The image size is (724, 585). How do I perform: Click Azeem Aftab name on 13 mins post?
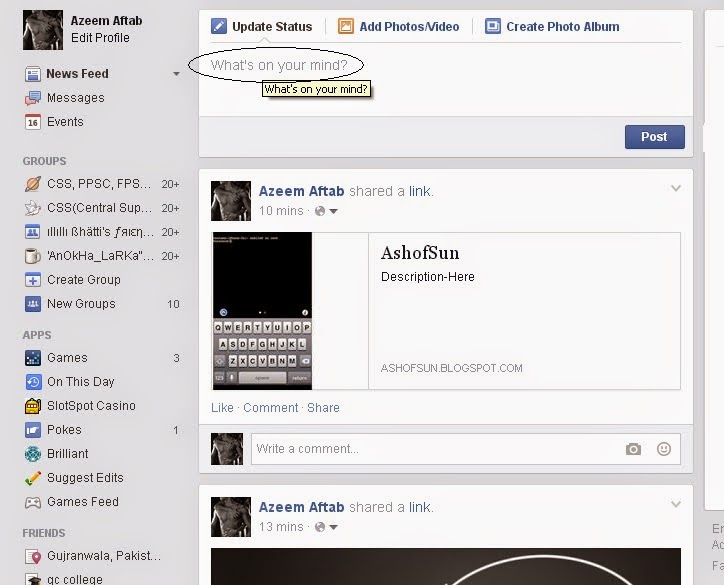coord(302,507)
